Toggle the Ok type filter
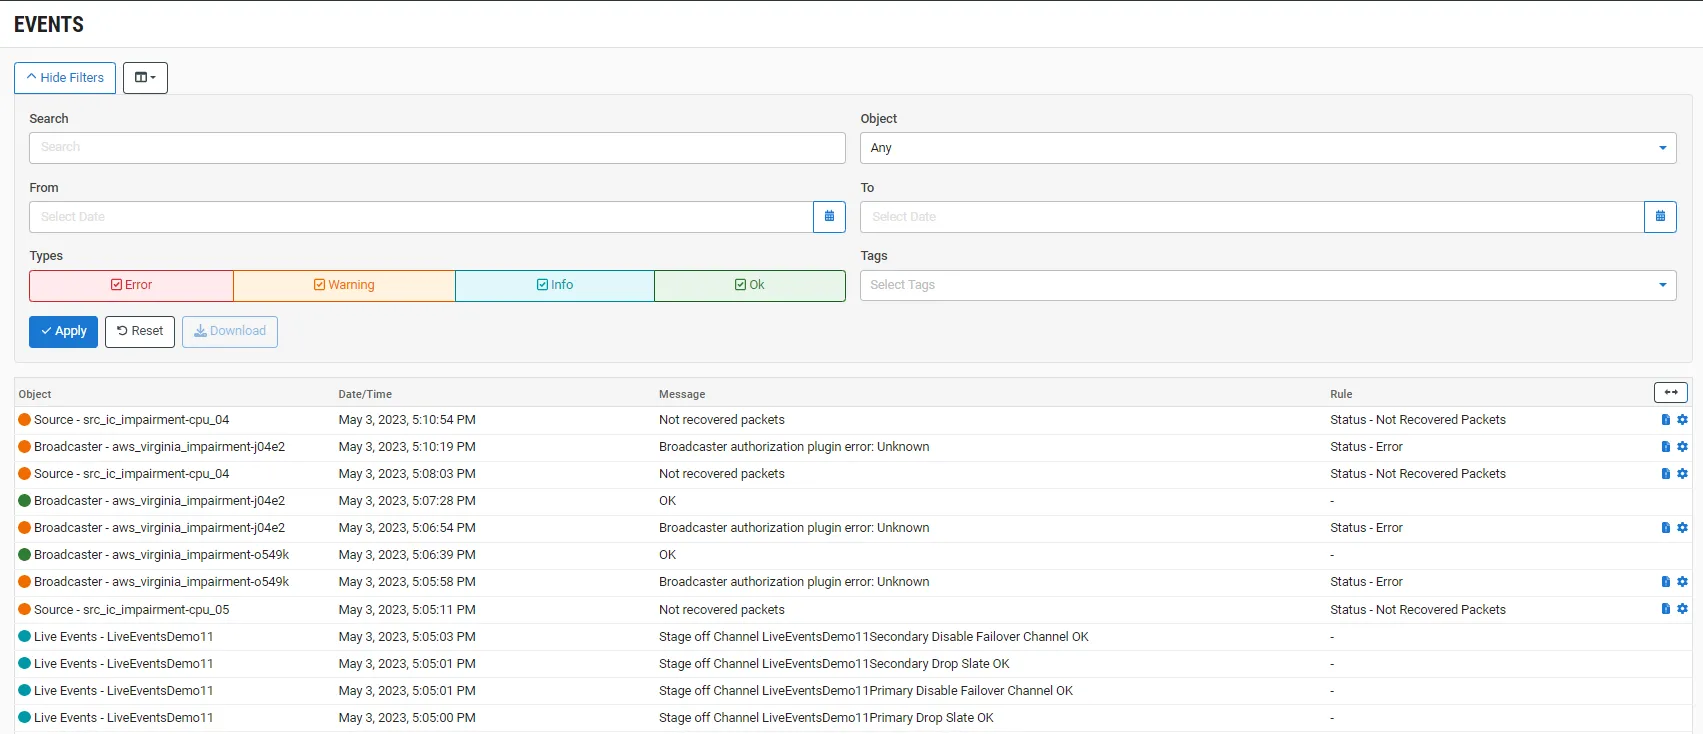Image resolution: width=1703 pixels, height=734 pixels. (x=750, y=285)
